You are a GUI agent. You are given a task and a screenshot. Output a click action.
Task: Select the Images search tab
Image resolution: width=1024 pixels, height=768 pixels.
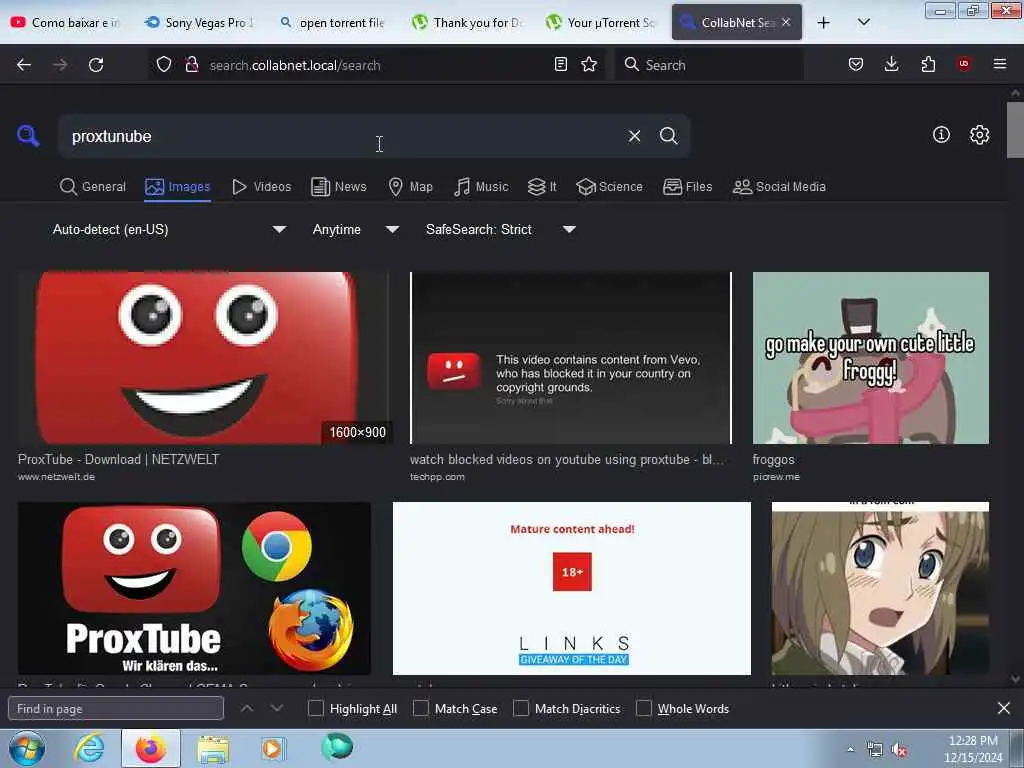coord(178,187)
